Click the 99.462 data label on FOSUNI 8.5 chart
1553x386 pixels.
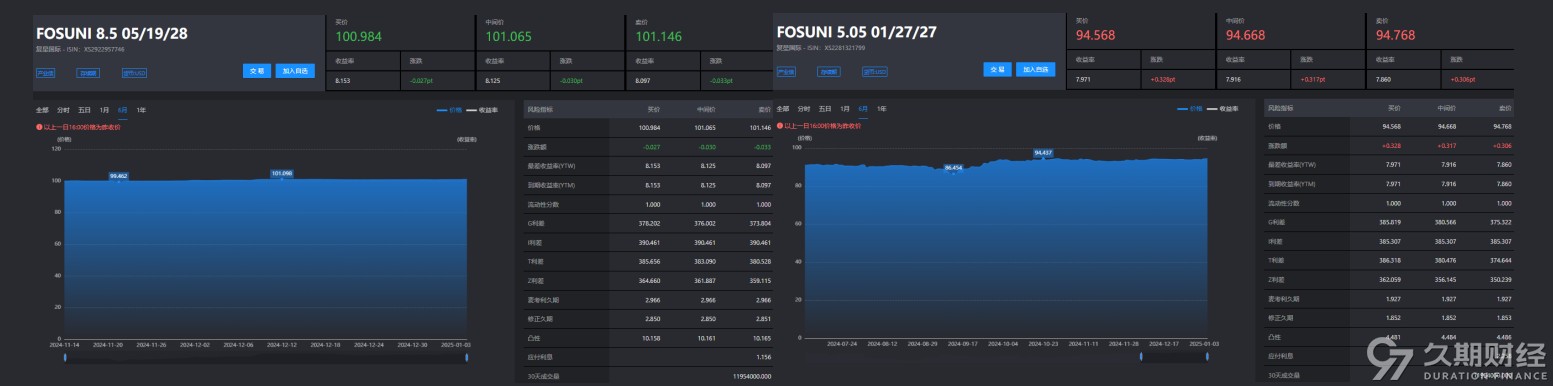119,175
